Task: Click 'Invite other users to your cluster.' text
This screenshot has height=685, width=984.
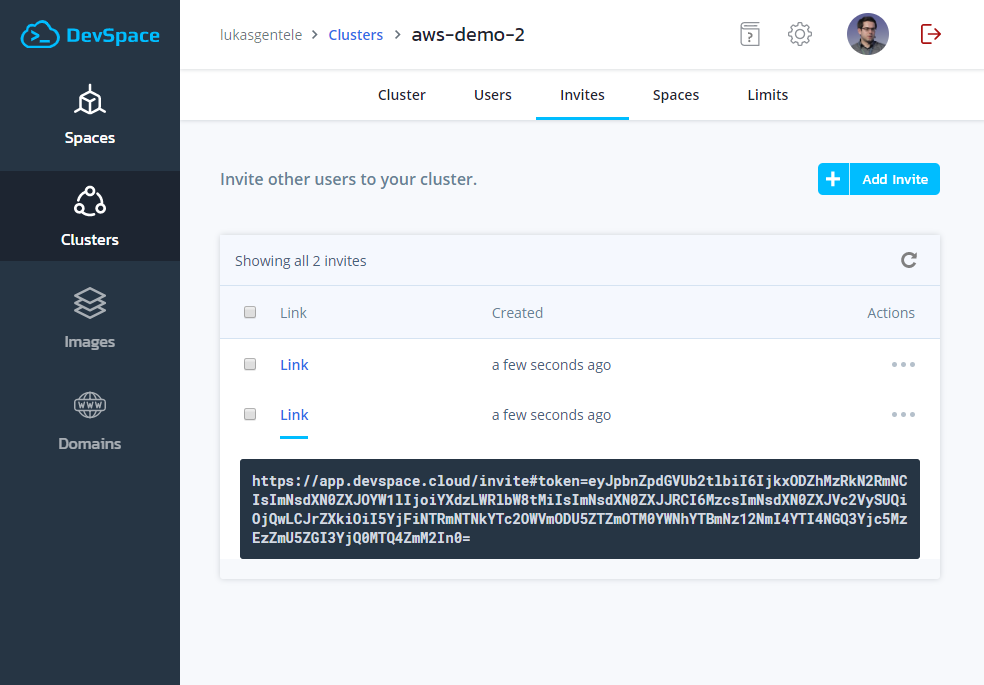Action: [x=348, y=179]
